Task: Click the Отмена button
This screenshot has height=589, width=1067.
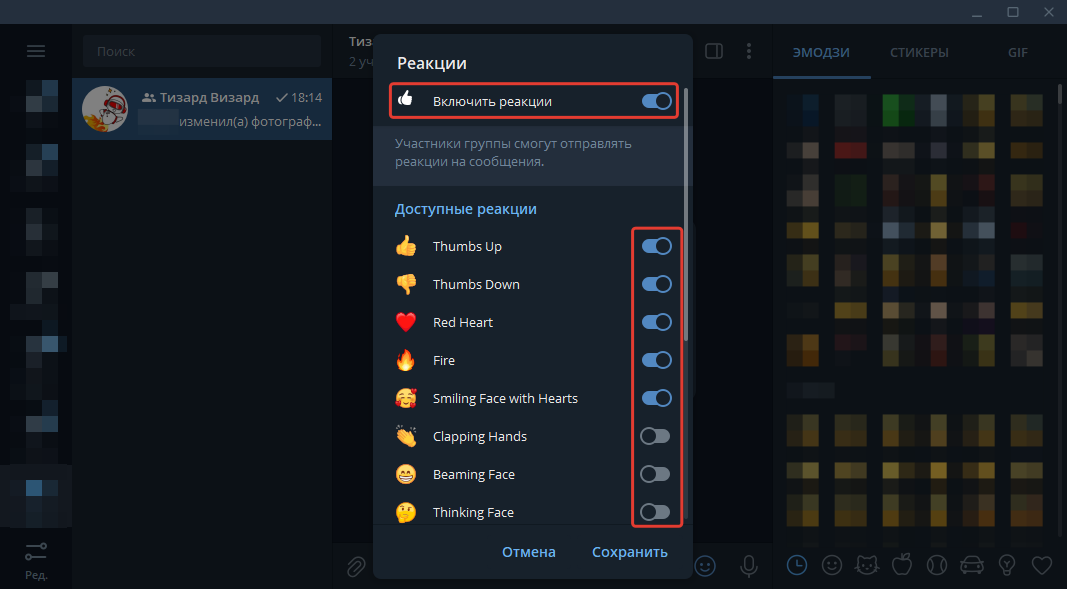Action: coord(529,552)
